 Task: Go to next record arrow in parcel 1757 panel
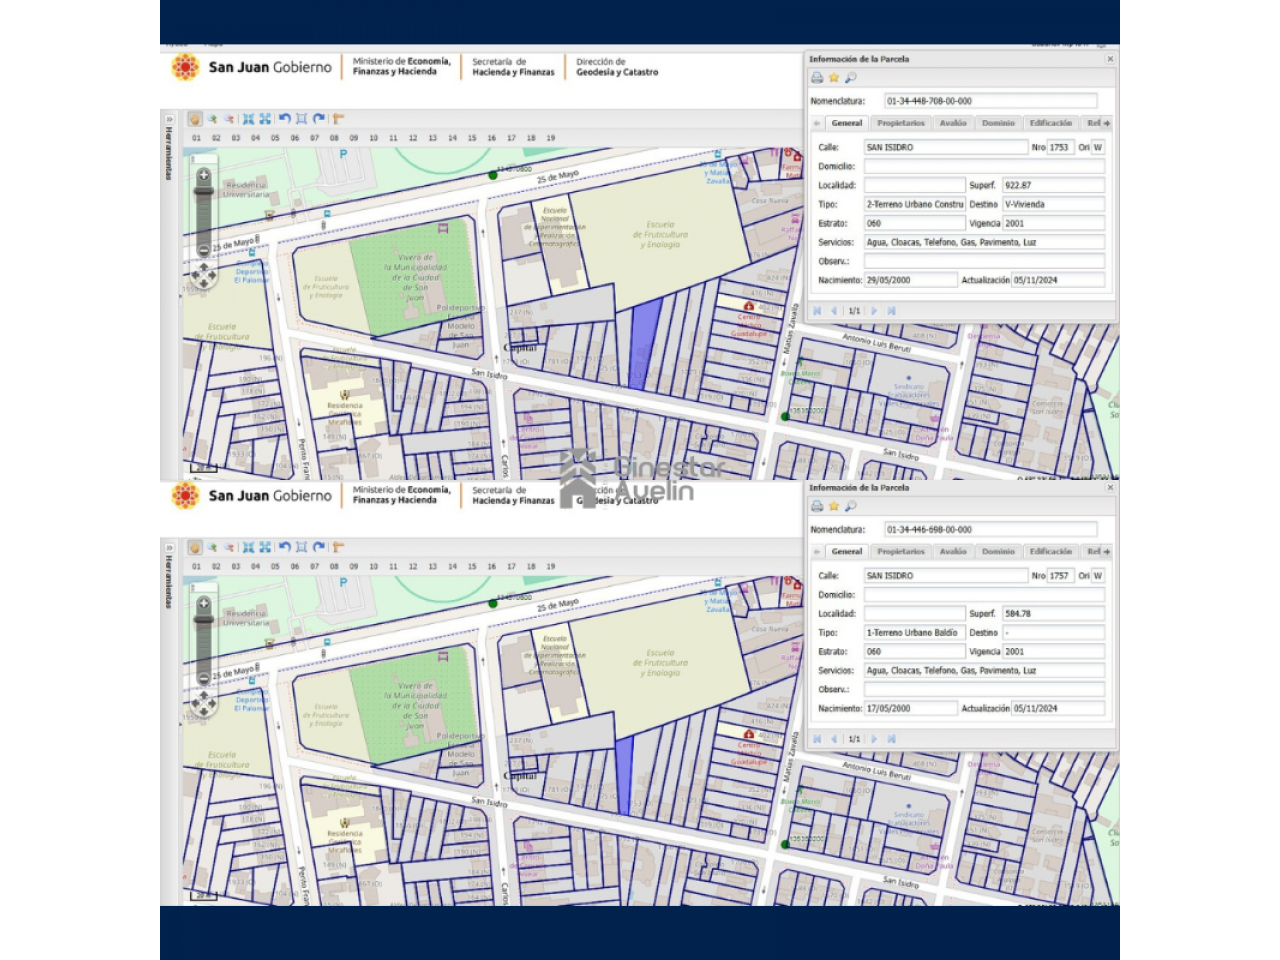[874, 739]
